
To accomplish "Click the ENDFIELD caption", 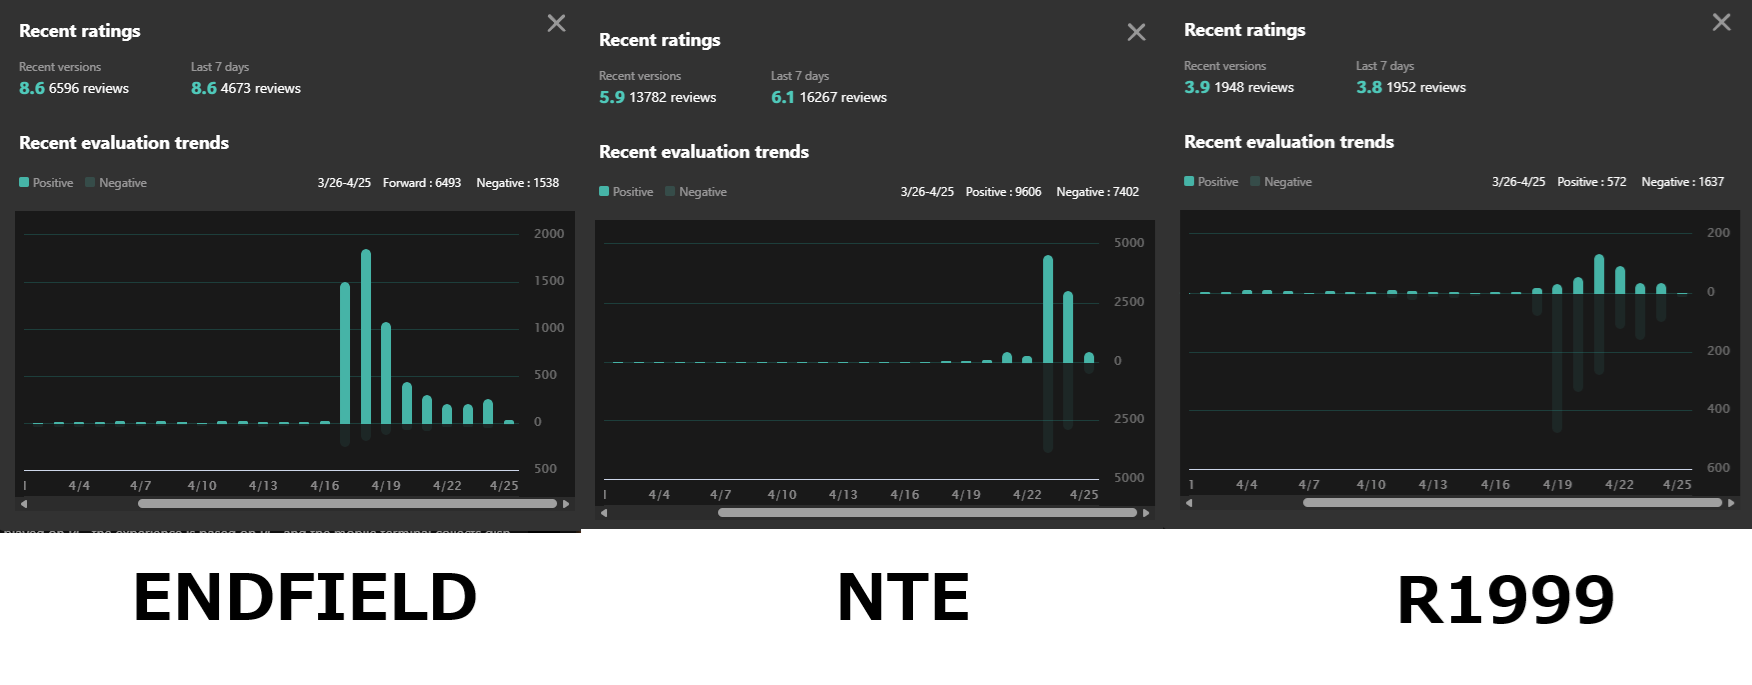I will tap(305, 597).
